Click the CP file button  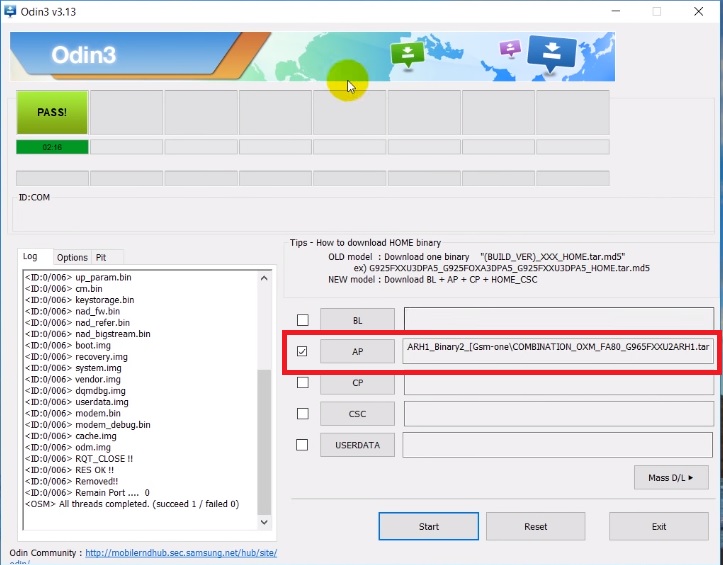click(x=357, y=383)
